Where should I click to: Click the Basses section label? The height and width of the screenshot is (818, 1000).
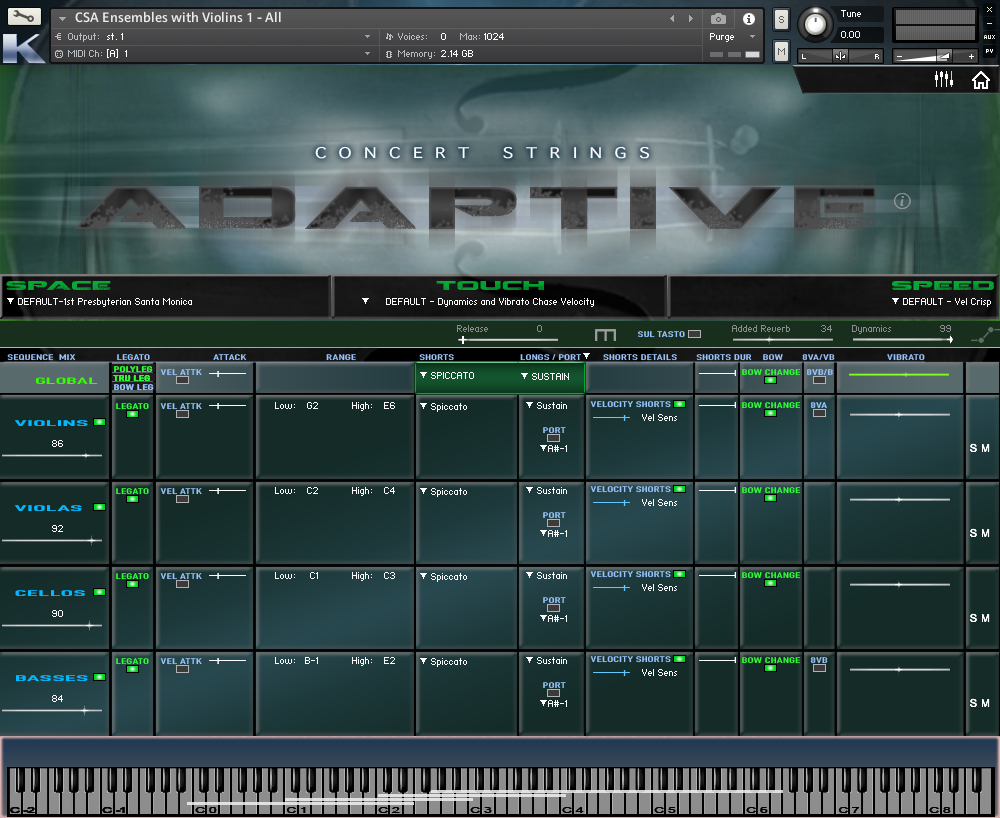coord(52,678)
